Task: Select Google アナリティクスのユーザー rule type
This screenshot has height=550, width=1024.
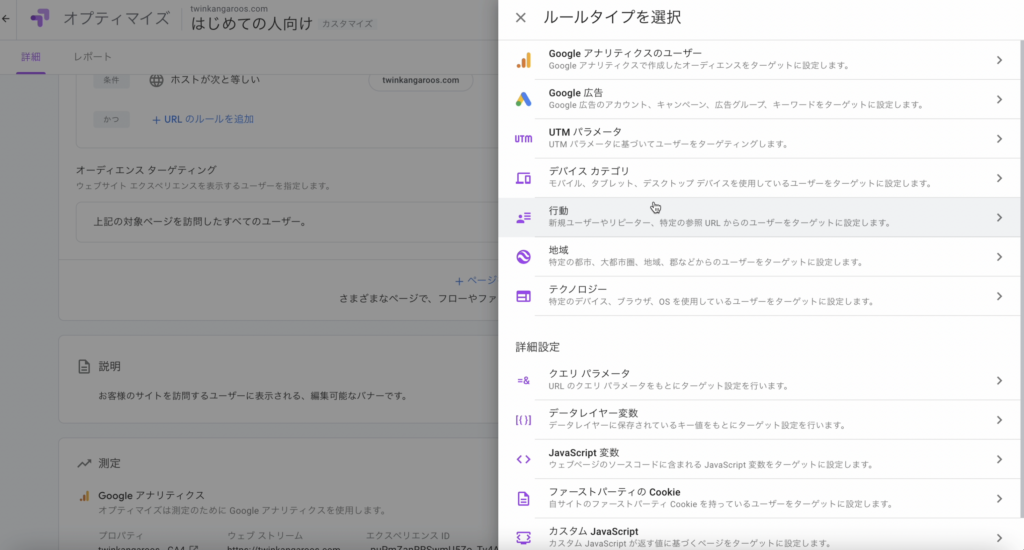Action: click(x=759, y=60)
